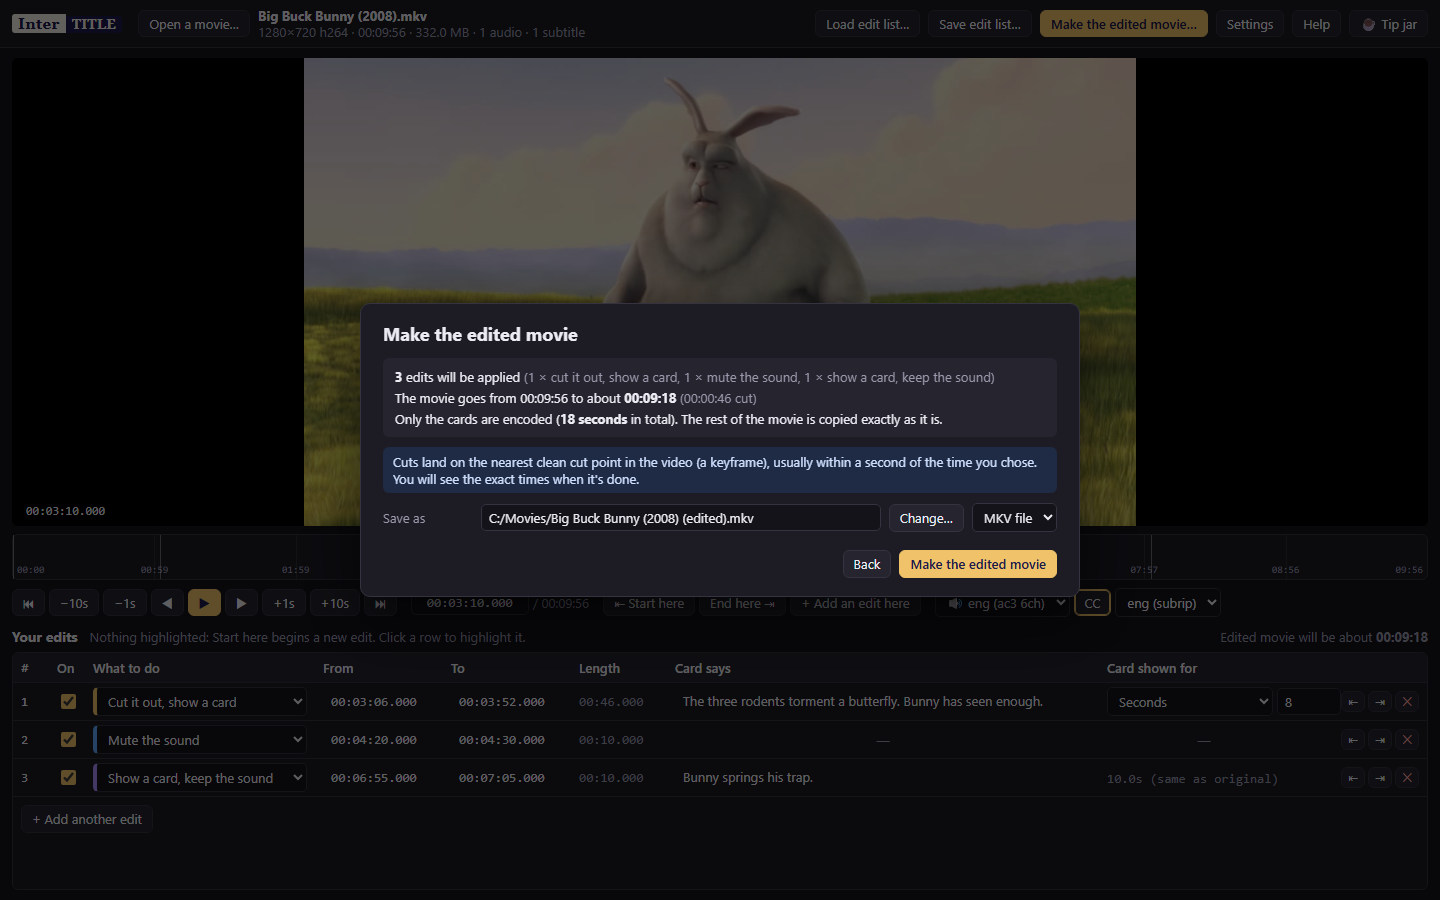Click the card text about three rodents
Image resolution: width=1440 pixels, height=900 pixels.
[x=862, y=702]
